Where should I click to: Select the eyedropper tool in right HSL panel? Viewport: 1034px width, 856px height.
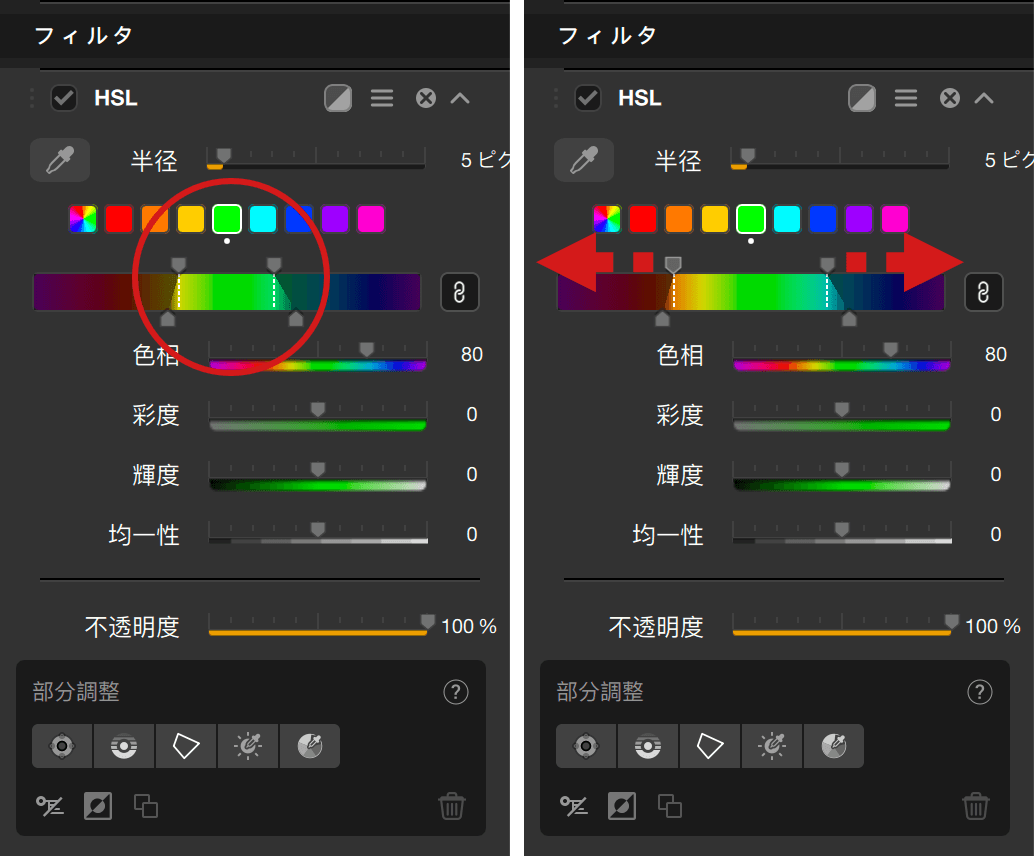(584, 160)
